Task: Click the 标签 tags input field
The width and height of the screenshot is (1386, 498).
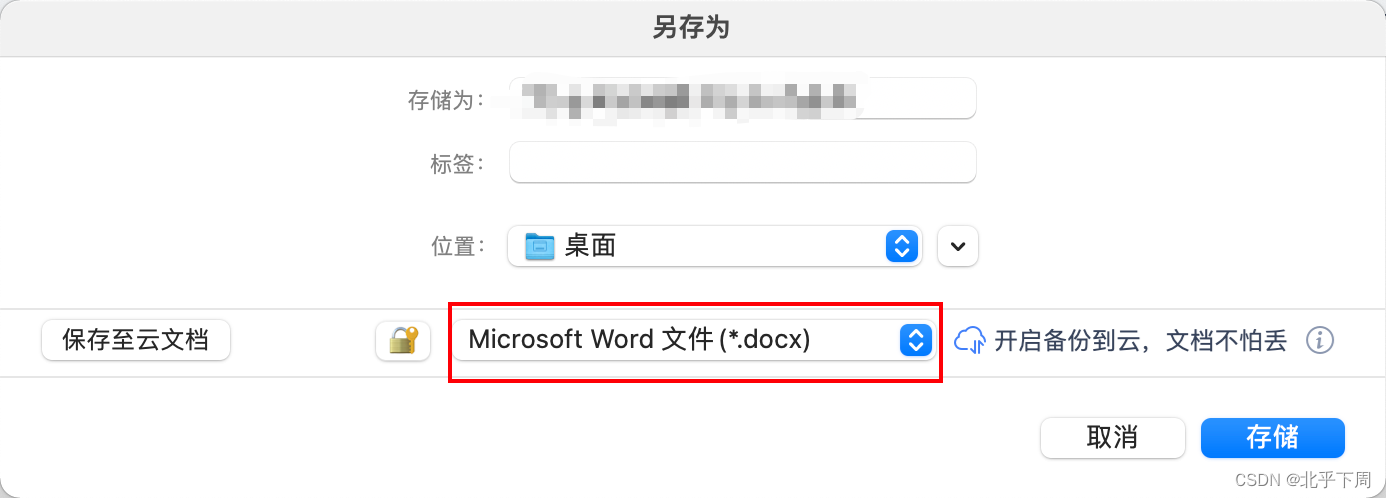Action: [743, 162]
